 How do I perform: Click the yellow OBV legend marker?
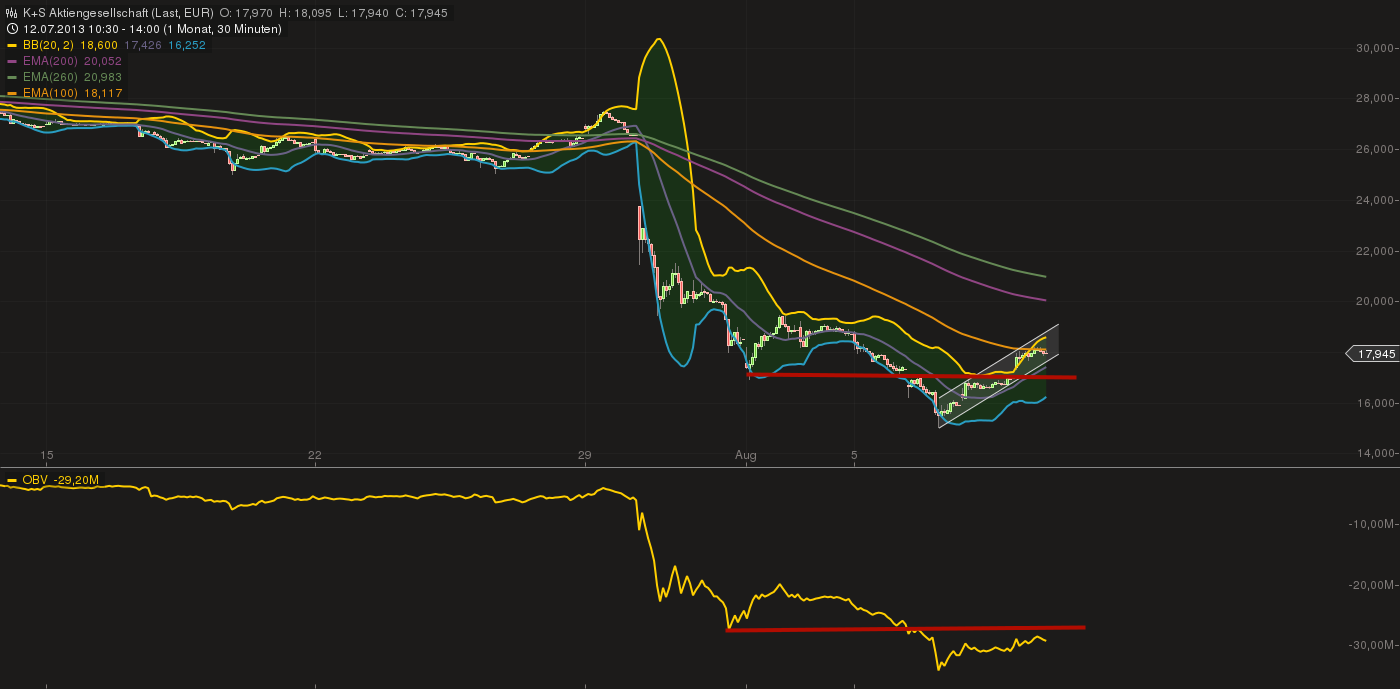coord(12,481)
